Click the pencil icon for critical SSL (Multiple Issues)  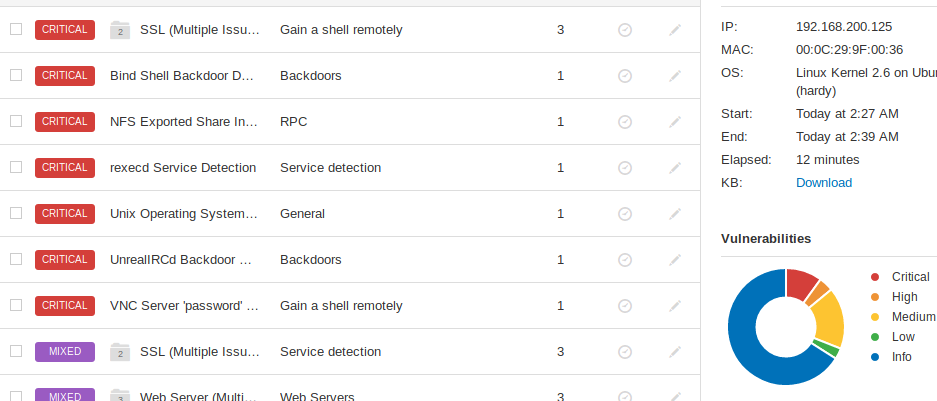click(675, 30)
